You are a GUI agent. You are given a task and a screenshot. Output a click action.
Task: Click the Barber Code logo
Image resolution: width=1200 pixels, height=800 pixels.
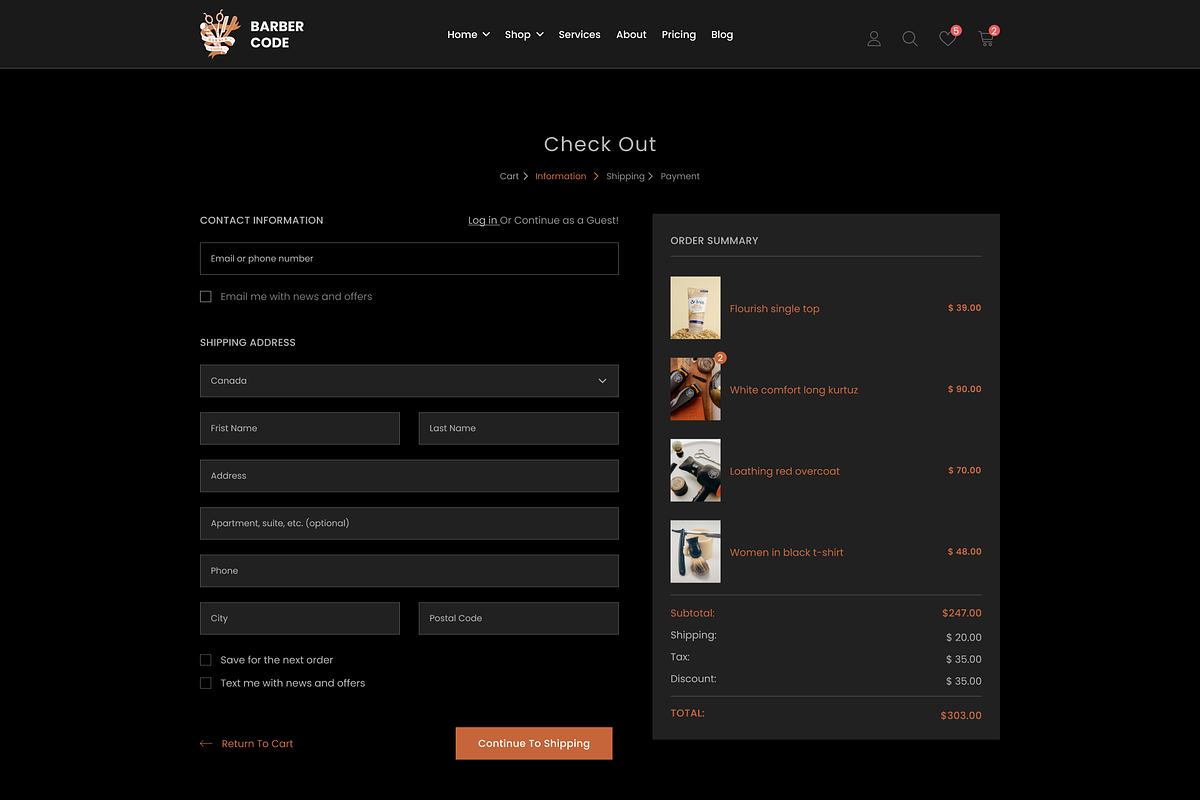coord(252,35)
